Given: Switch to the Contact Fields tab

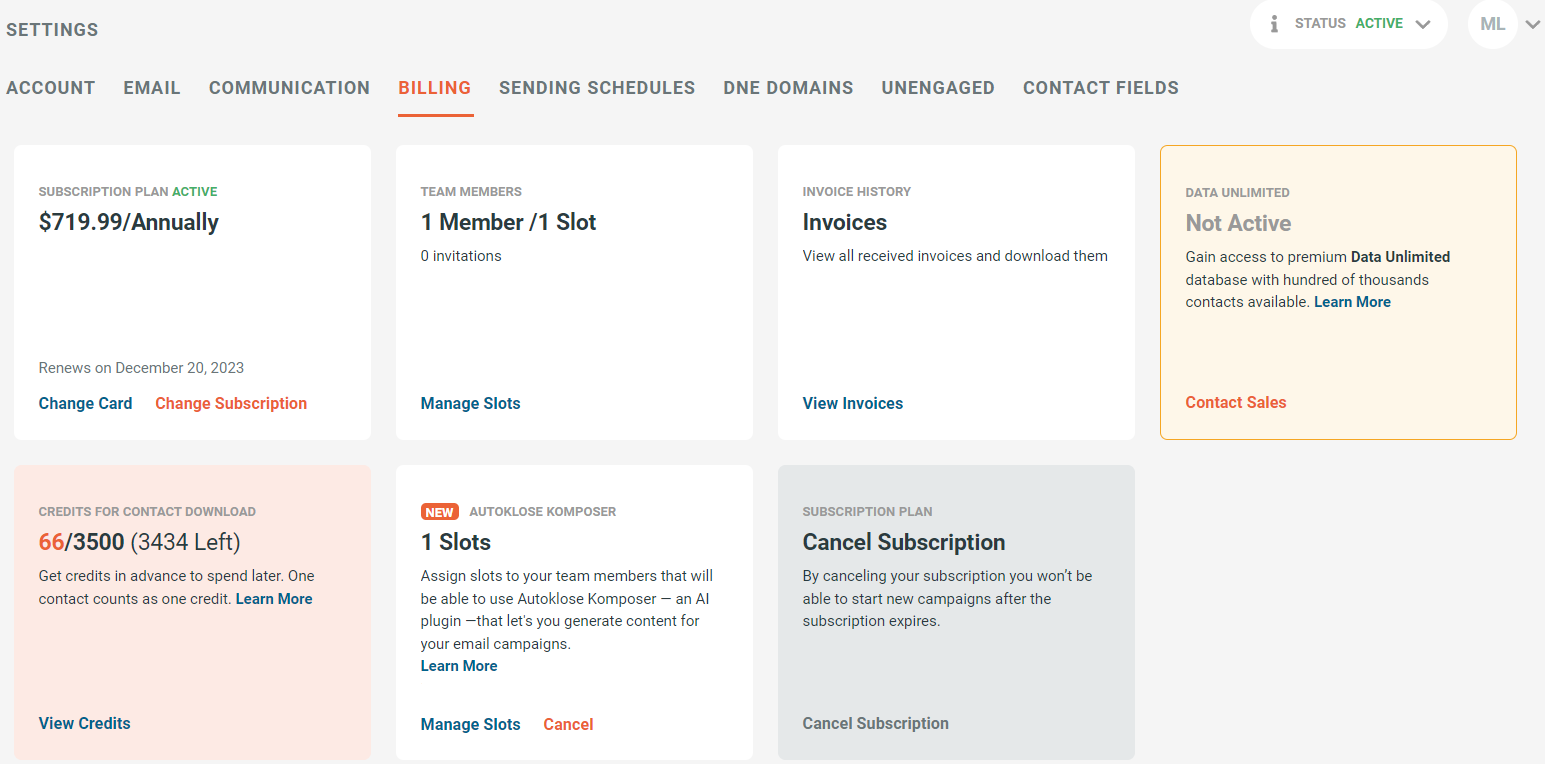Looking at the screenshot, I should [x=1101, y=88].
